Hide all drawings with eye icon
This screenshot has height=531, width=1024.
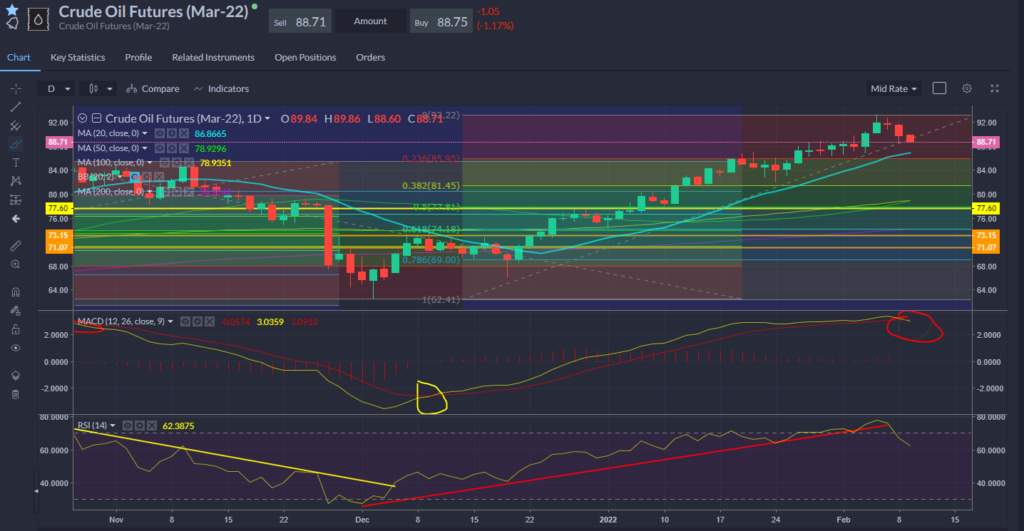pyautogui.click(x=15, y=347)
